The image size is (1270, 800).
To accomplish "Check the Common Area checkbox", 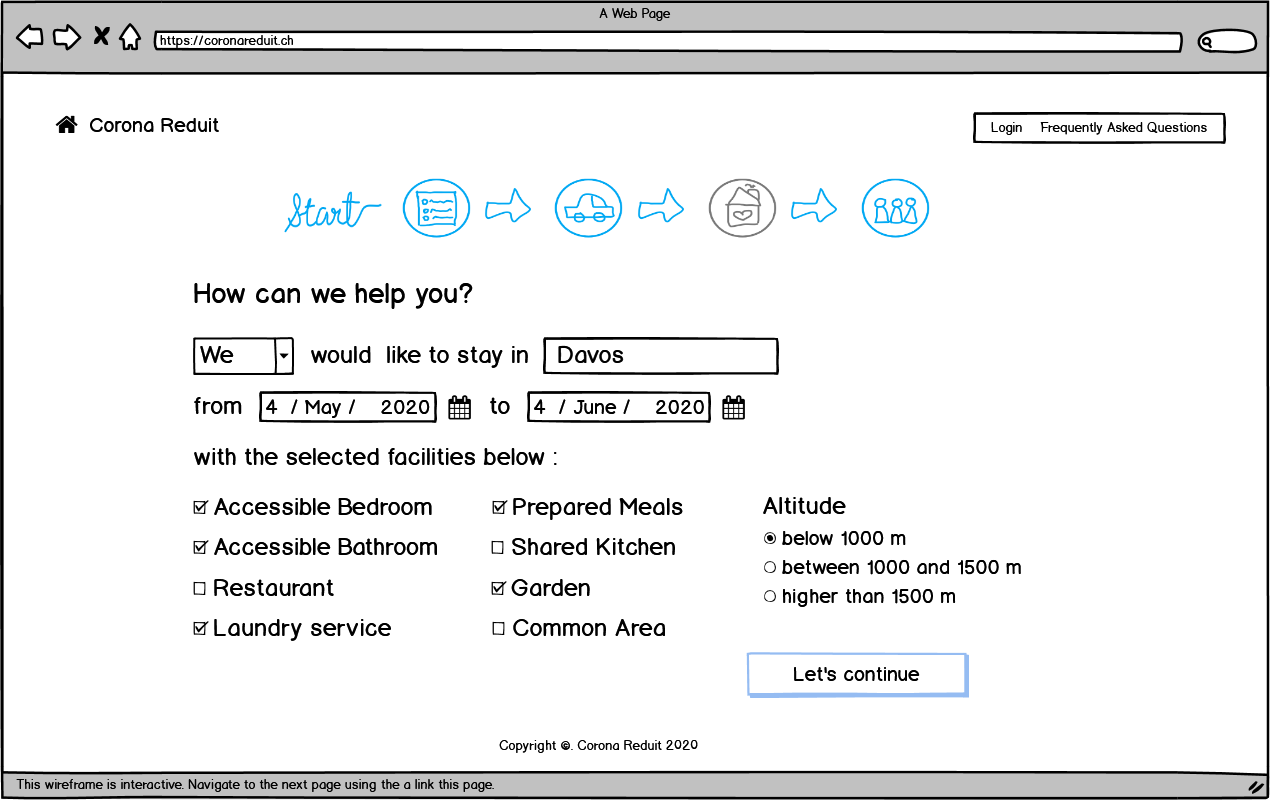I will click(498, 629).
